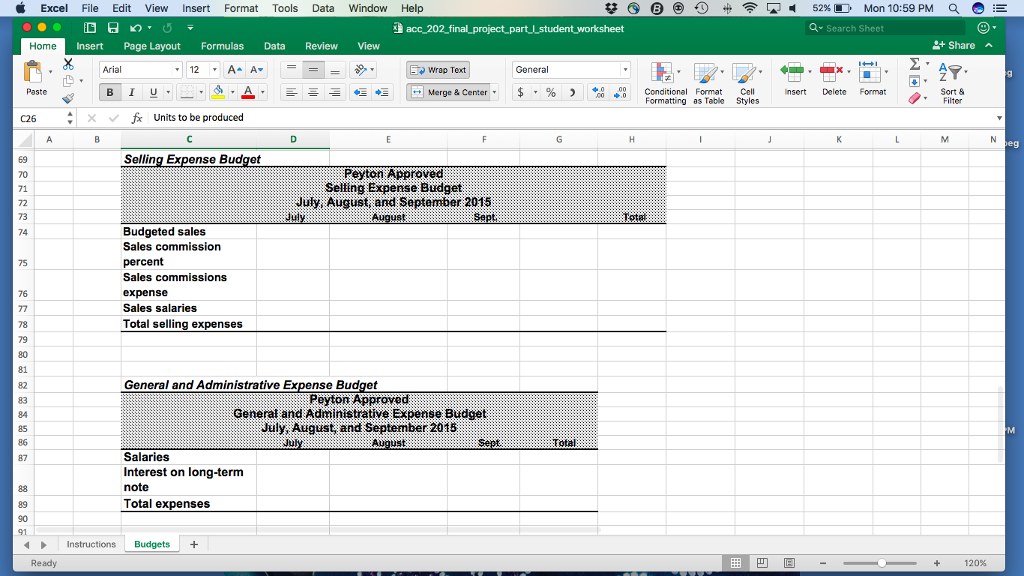This screenshot has width=1024, height=576.
Task: Toggle Bold formatting
Action: [111, 92]
